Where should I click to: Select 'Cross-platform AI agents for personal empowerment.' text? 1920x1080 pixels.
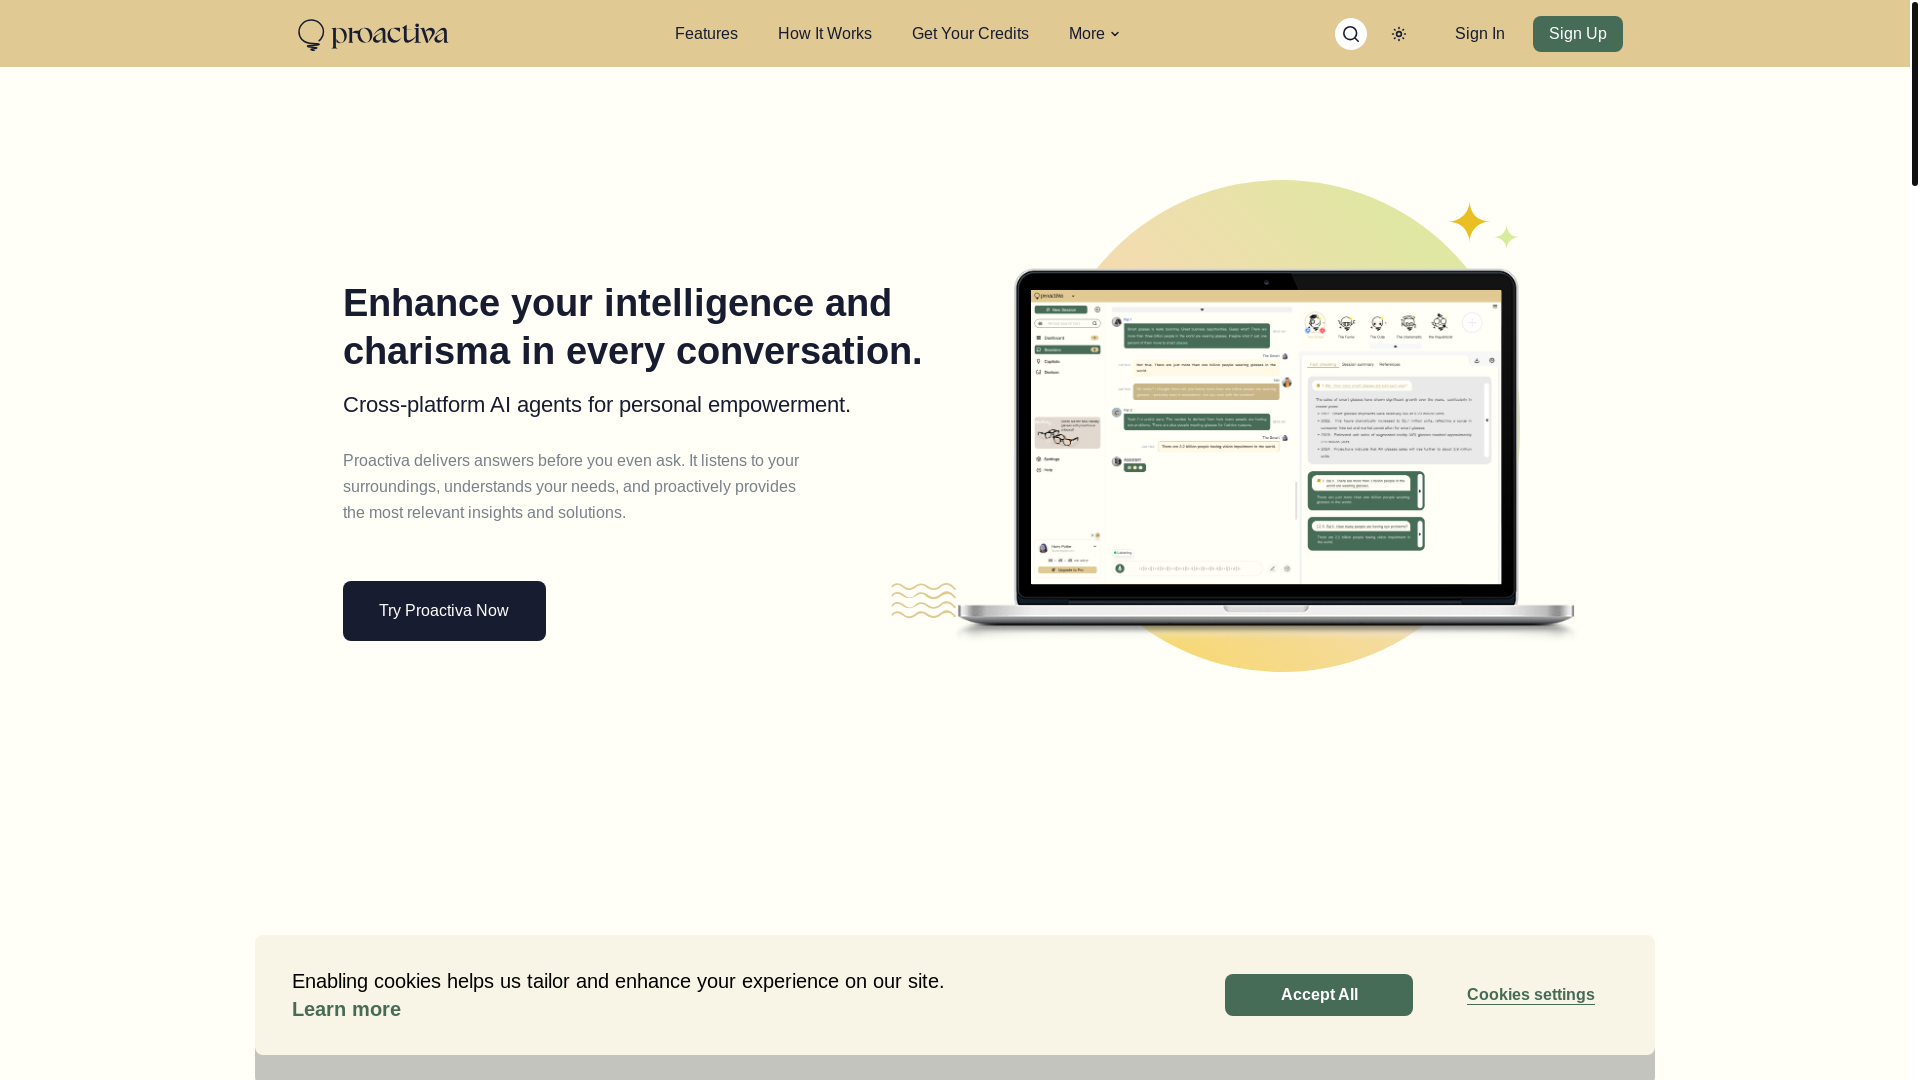(597, 405)
